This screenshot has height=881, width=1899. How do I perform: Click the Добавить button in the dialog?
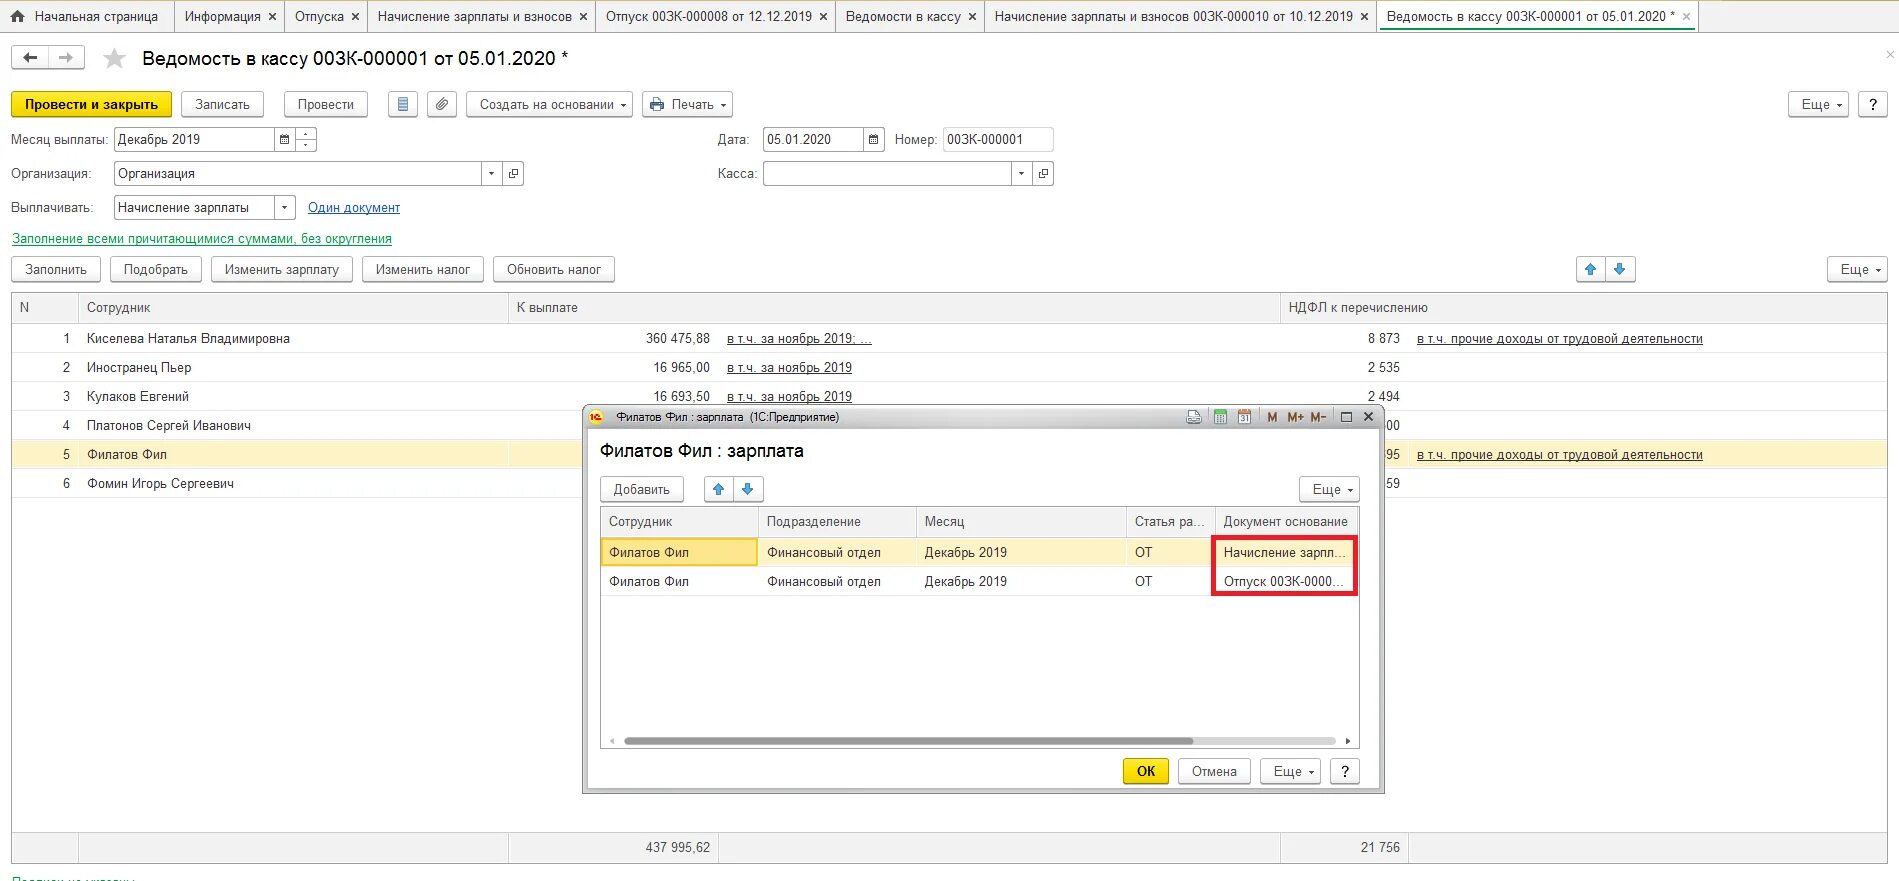point(642,489)
